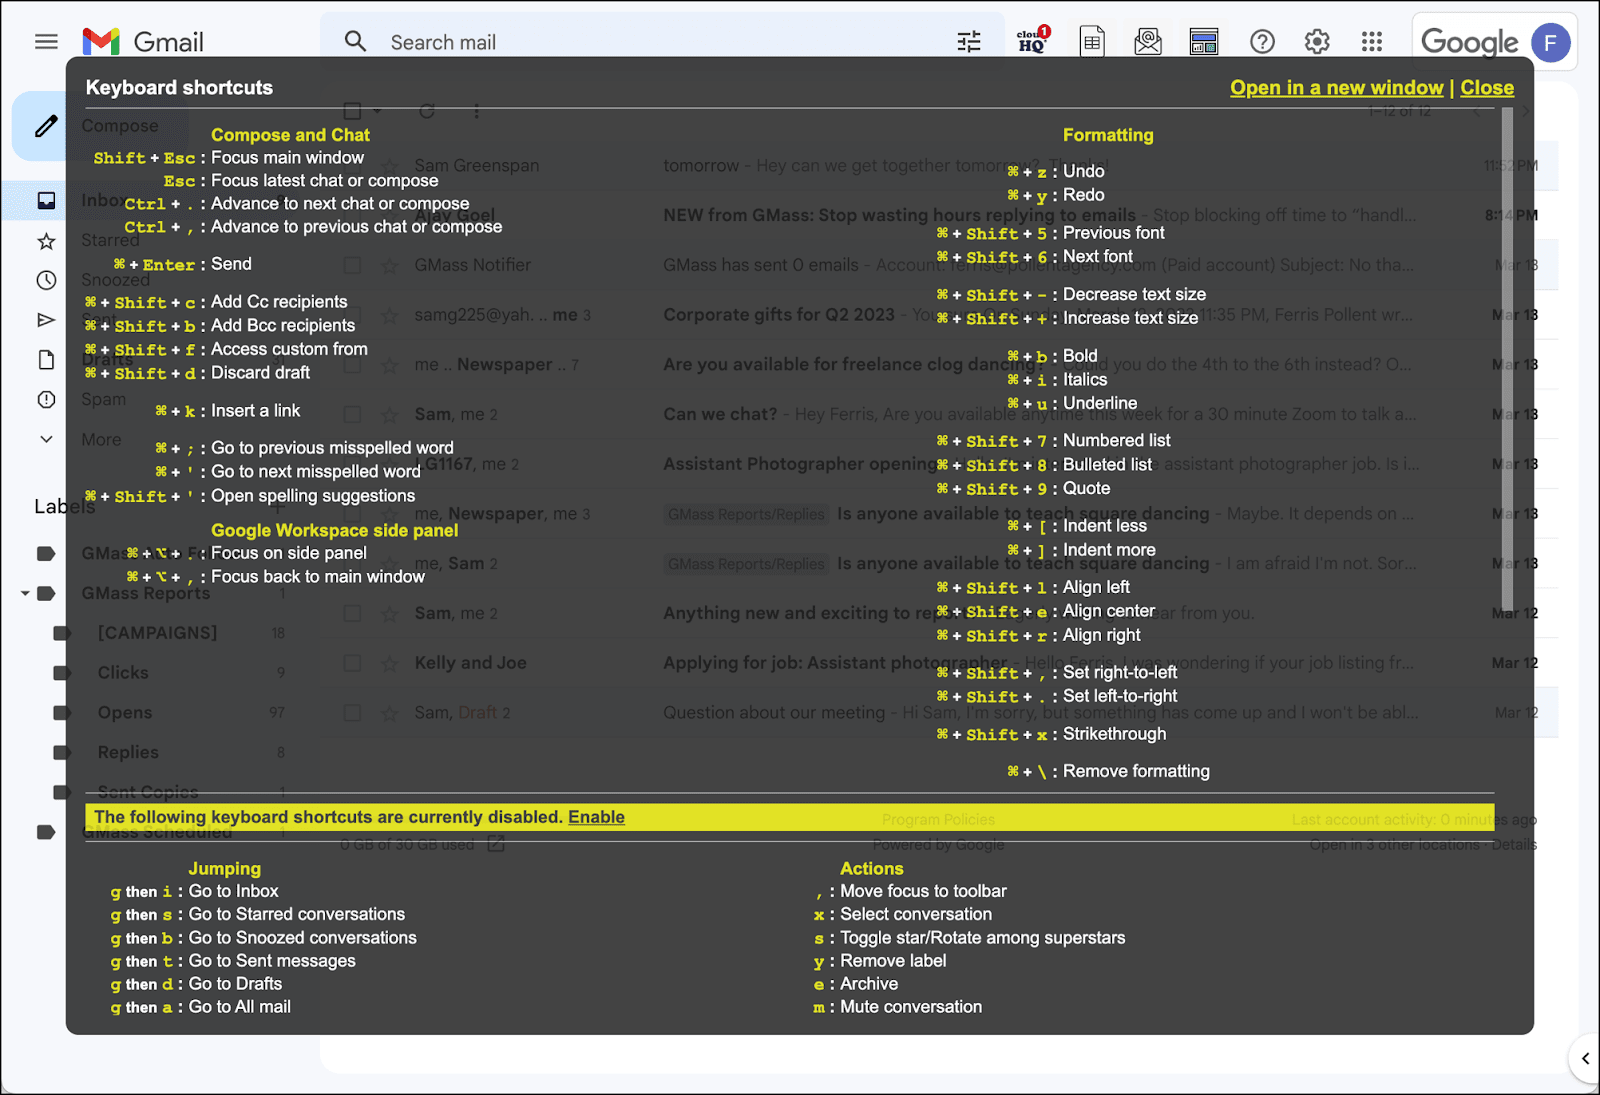
Task: Tick the GMass Notifier email checkbox
Action: [x=352, y=265]
